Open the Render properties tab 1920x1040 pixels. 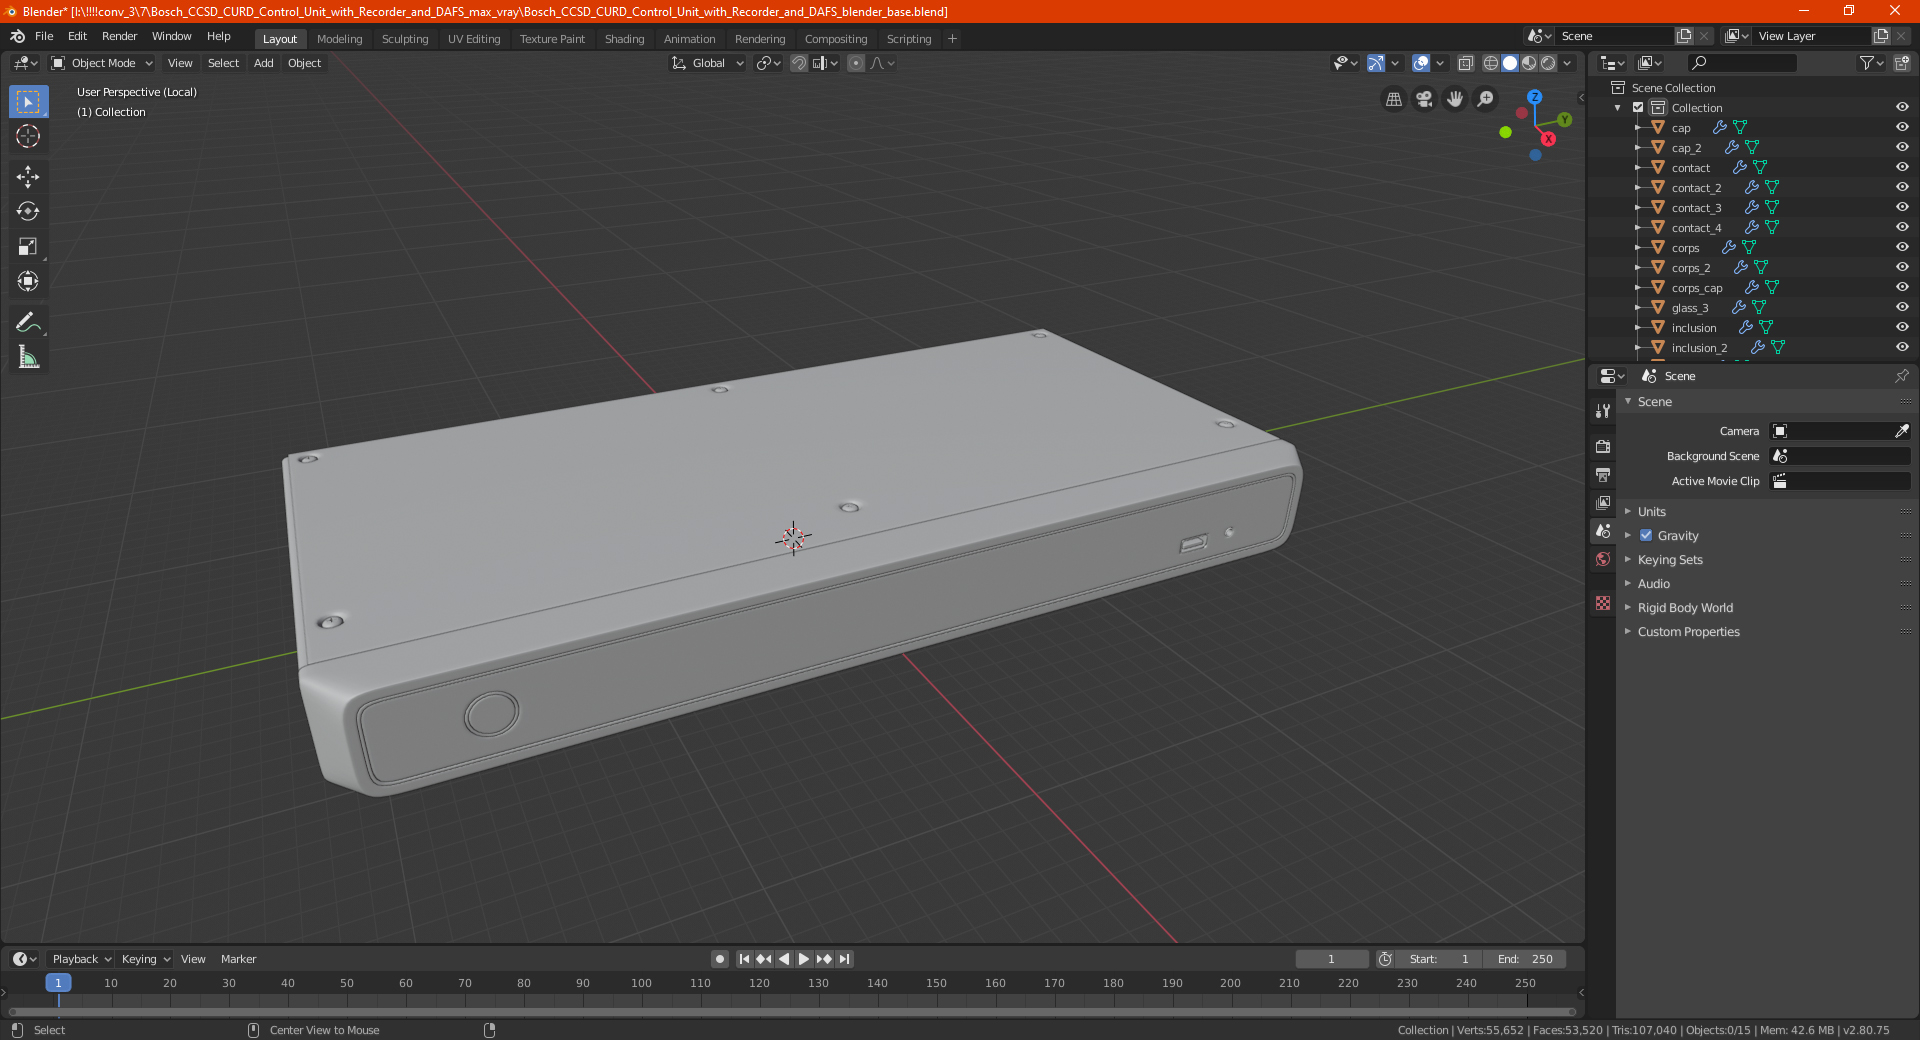(x=1603, y=446)
